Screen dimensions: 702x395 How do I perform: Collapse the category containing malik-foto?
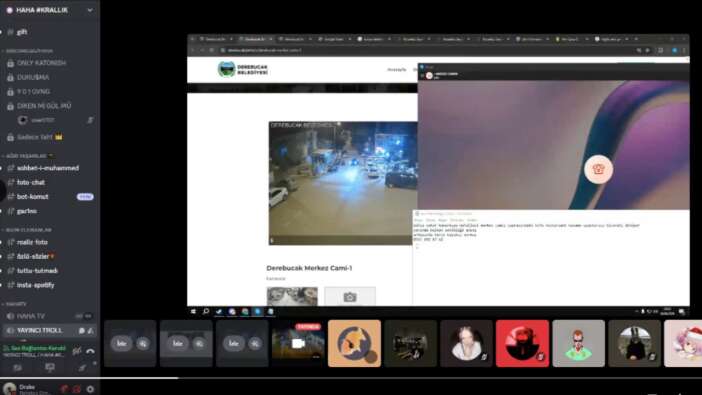(x=28, y=230)
